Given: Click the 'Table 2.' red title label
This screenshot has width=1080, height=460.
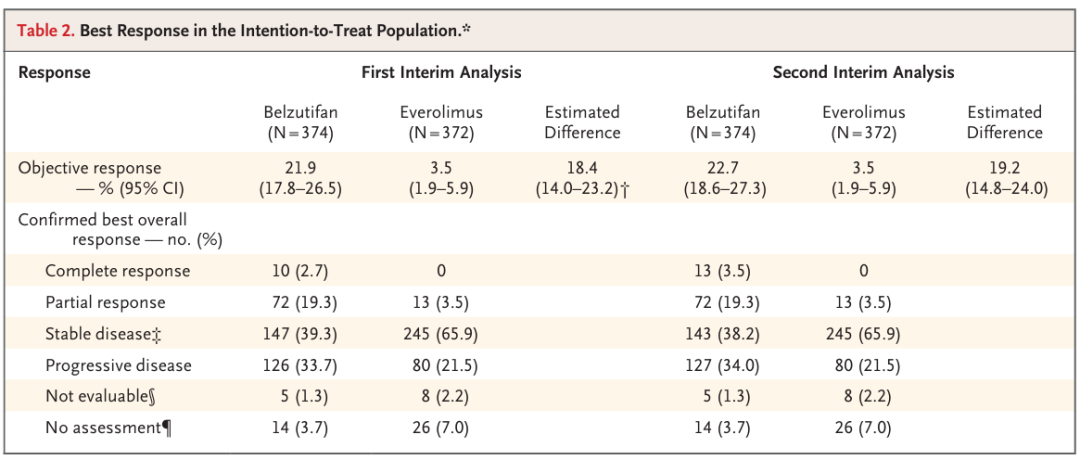Looking at the screenshot, I should click(x=45, y=30).
